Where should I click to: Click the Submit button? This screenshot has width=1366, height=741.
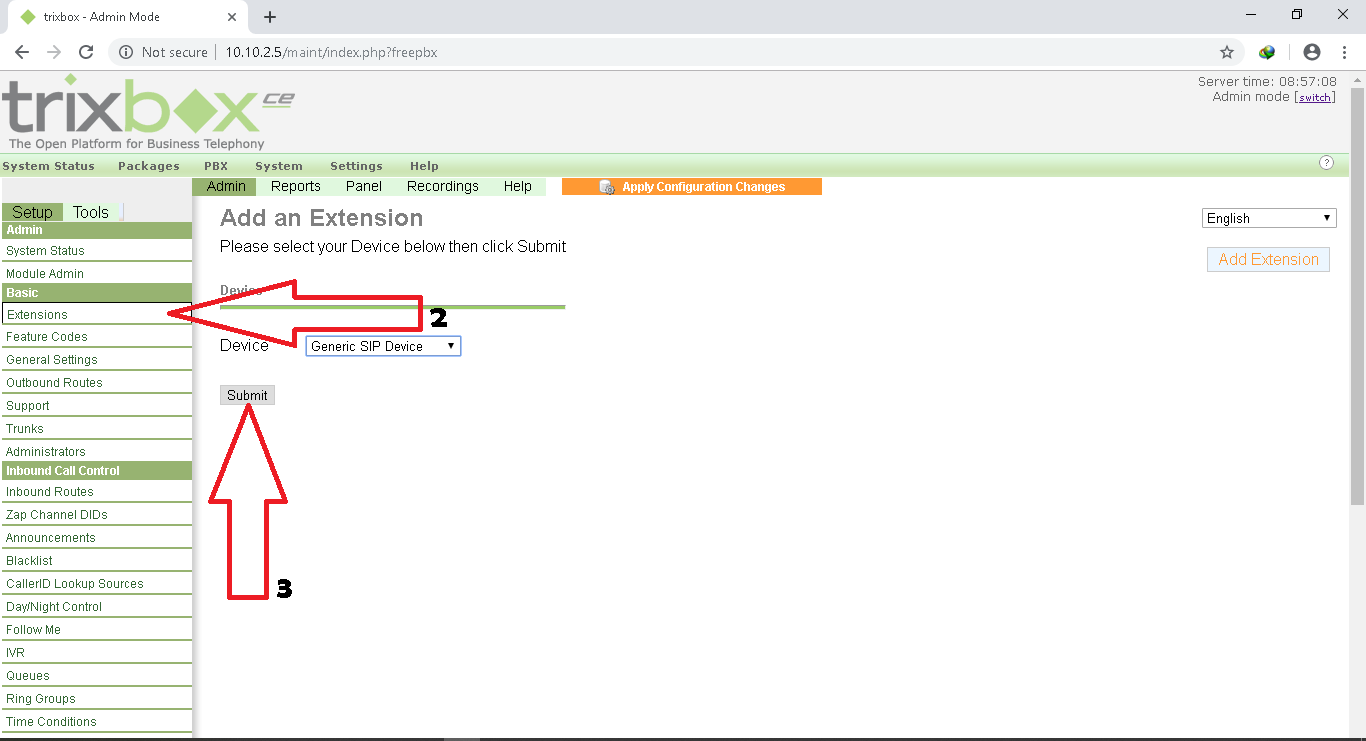point(247,395)
